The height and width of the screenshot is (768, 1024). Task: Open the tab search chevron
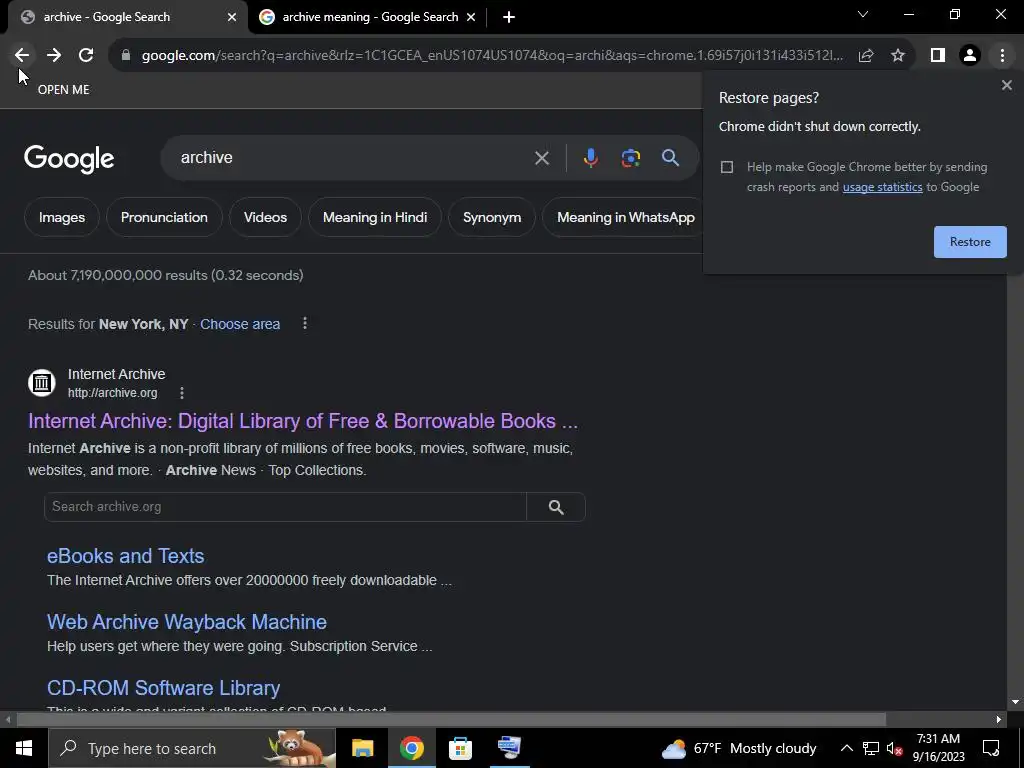pyautogui.click(x=863, y=14)
